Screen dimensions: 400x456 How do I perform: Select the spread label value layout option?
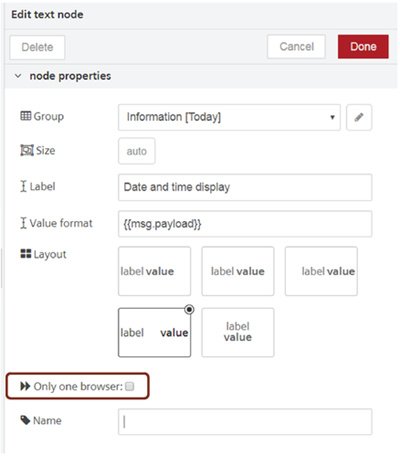(154, 332)
